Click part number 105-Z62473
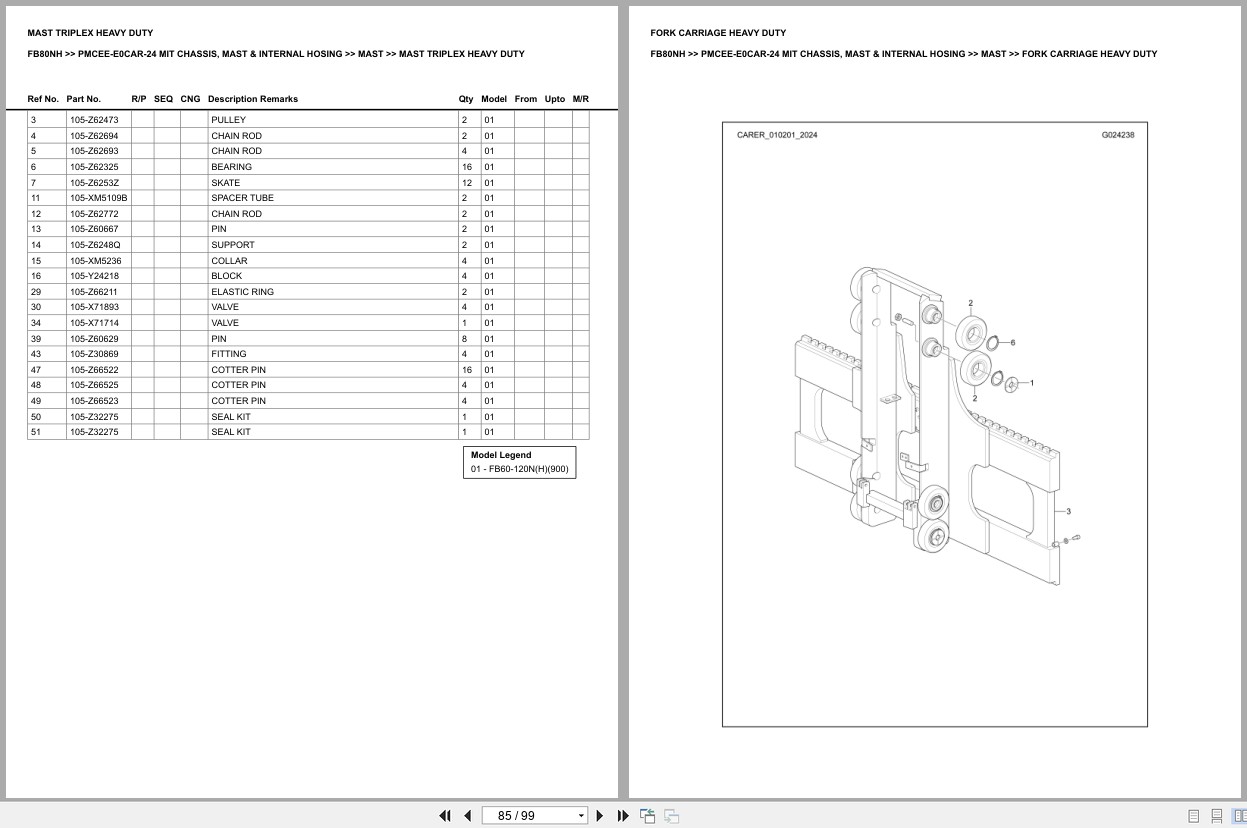This screenshot has height=828, width=1247. (x=94, y=120)
